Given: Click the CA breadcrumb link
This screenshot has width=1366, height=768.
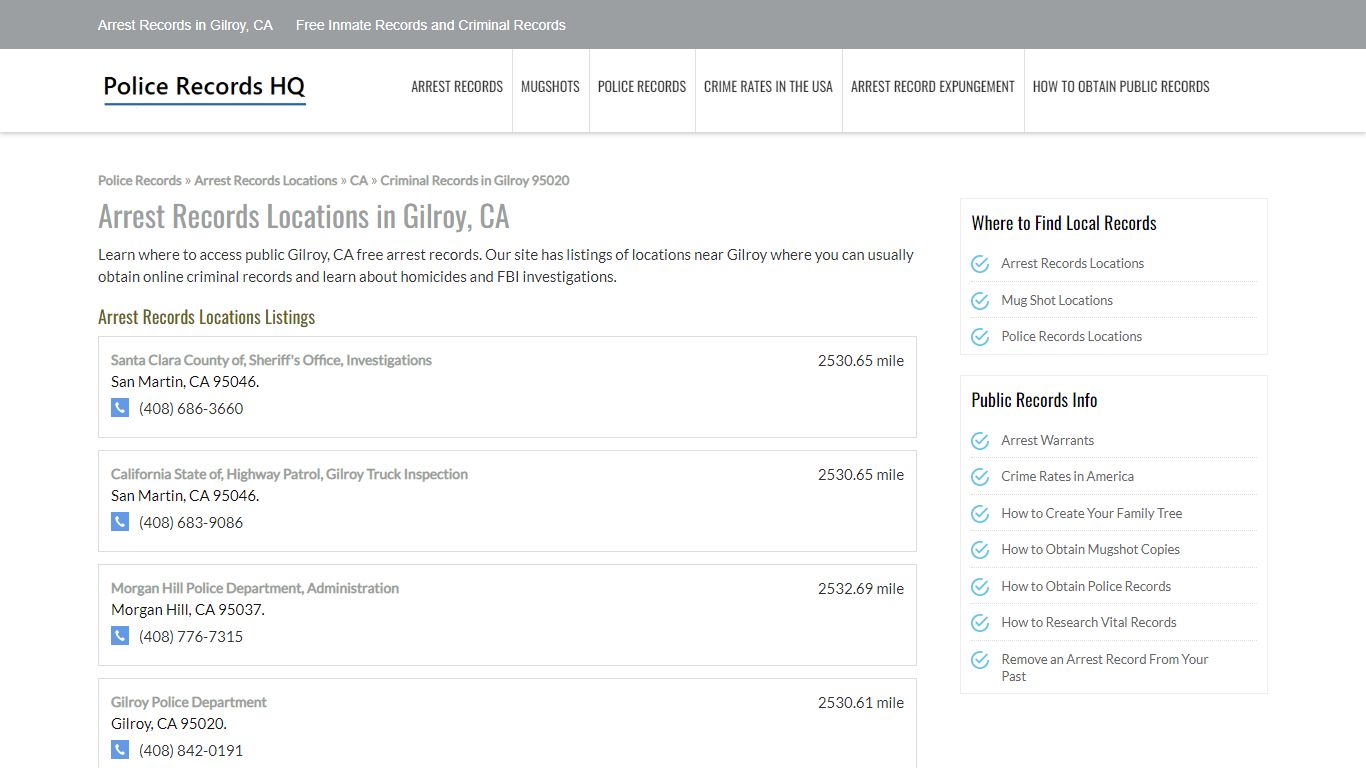Looking at the screenshot, I should coord(359,180).
